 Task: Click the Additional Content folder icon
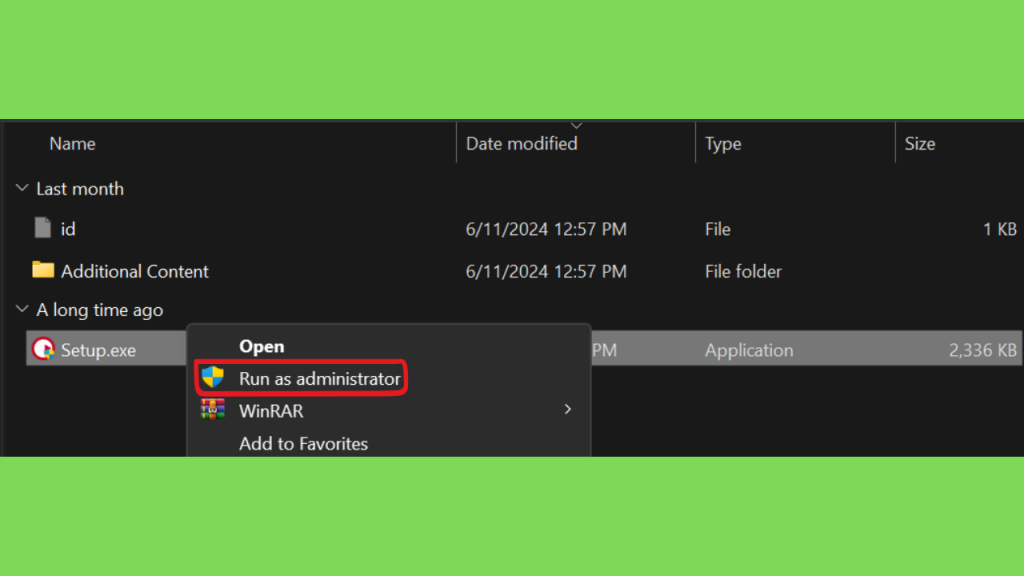tap(43, 269)
